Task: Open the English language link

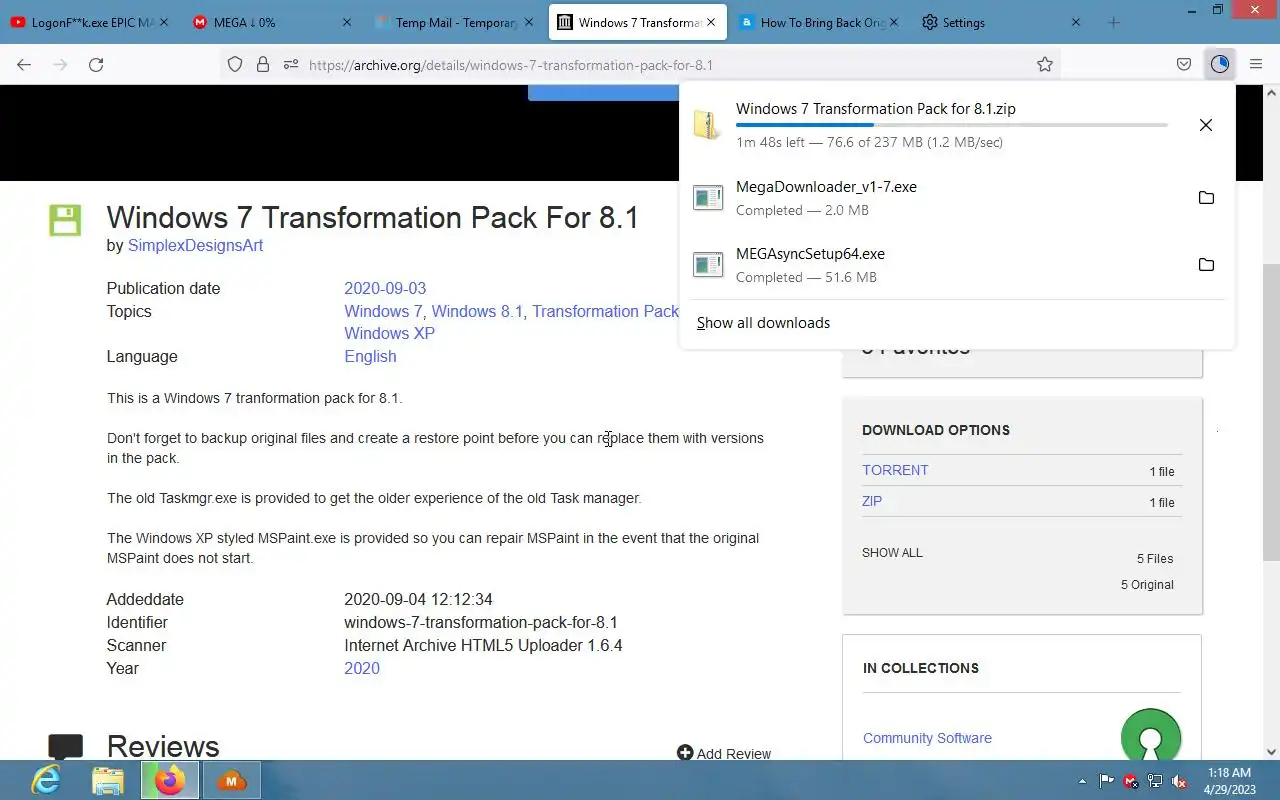Action: click(370, 356)
